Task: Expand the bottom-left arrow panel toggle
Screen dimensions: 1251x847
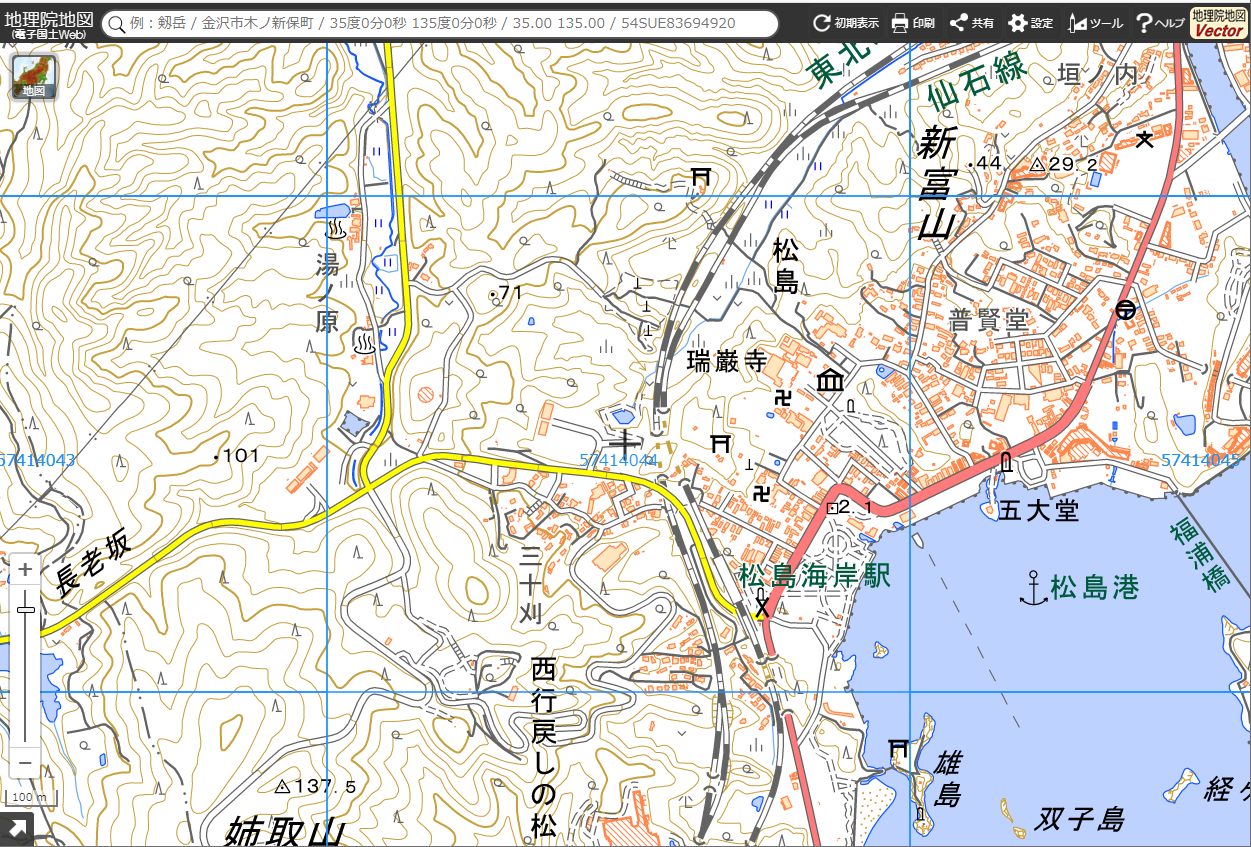Action: pyautogui.click(x=17, y=829)
